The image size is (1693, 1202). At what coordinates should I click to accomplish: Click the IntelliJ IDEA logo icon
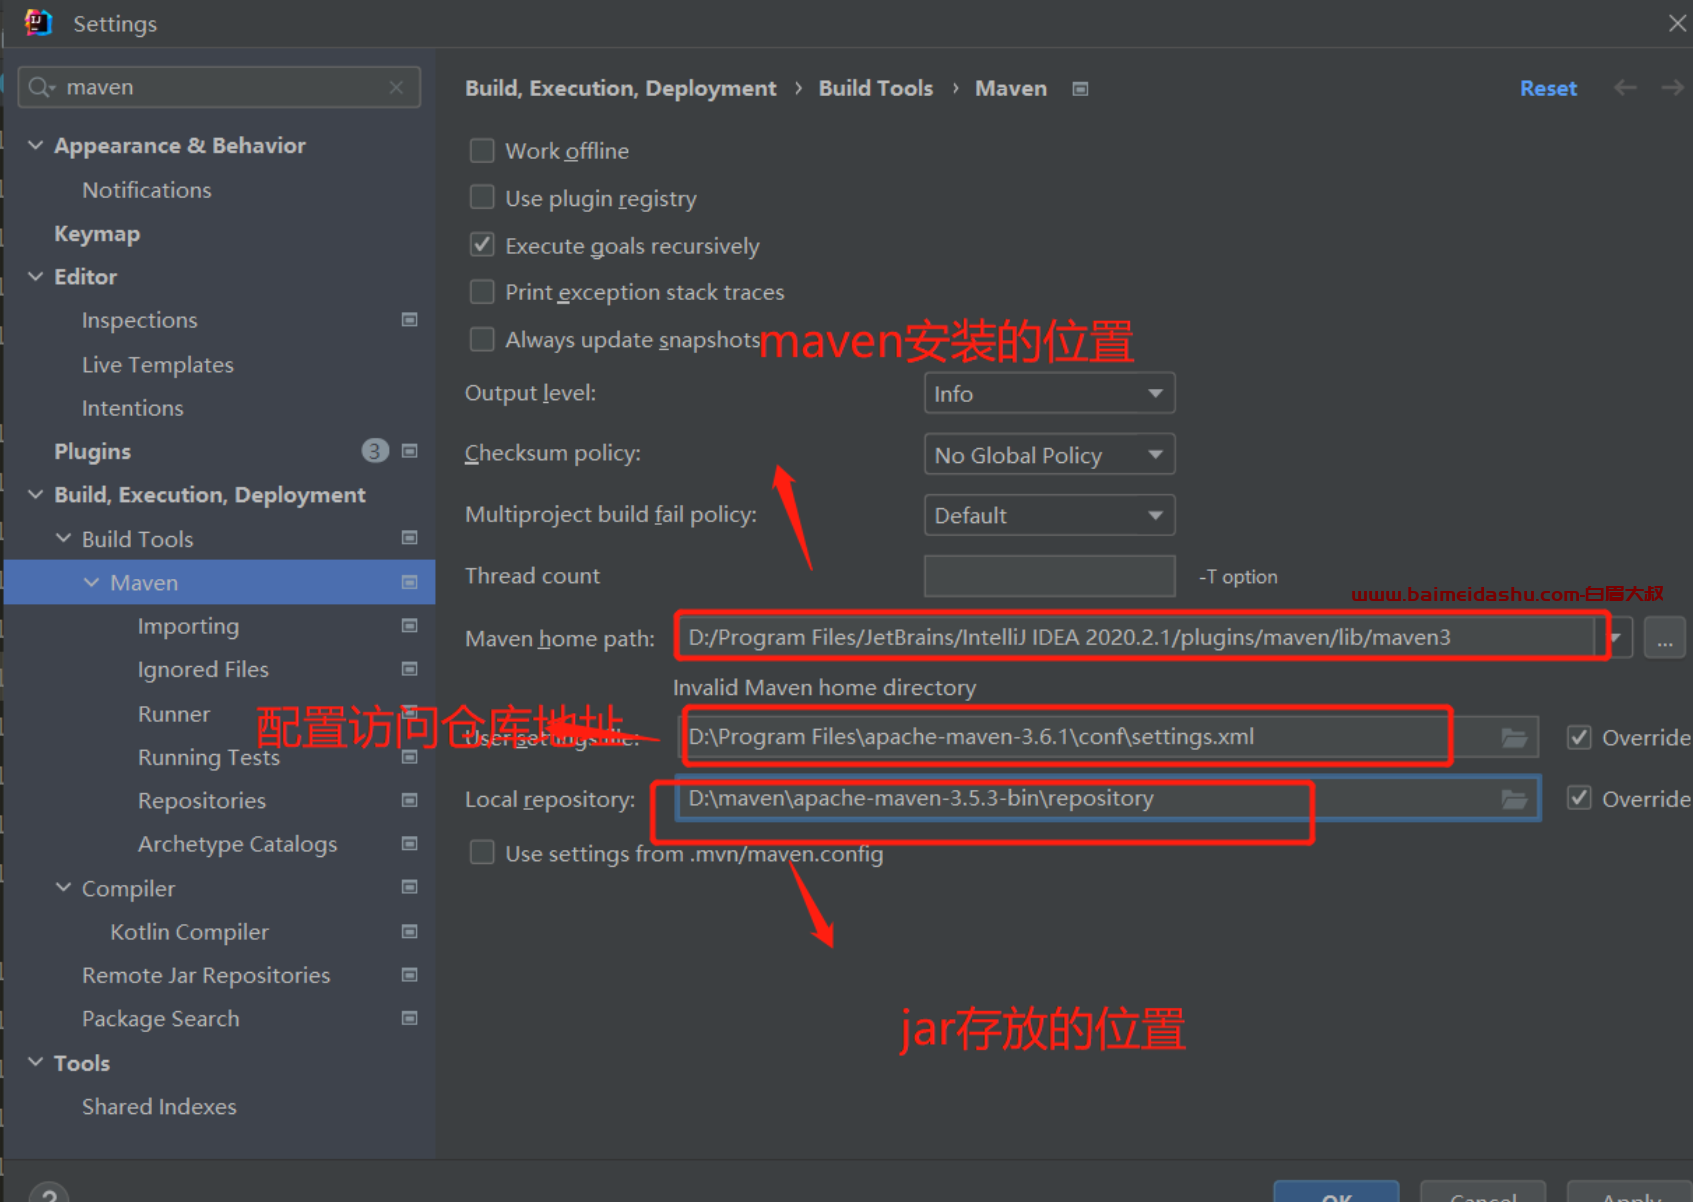click(x=39, y=22)
